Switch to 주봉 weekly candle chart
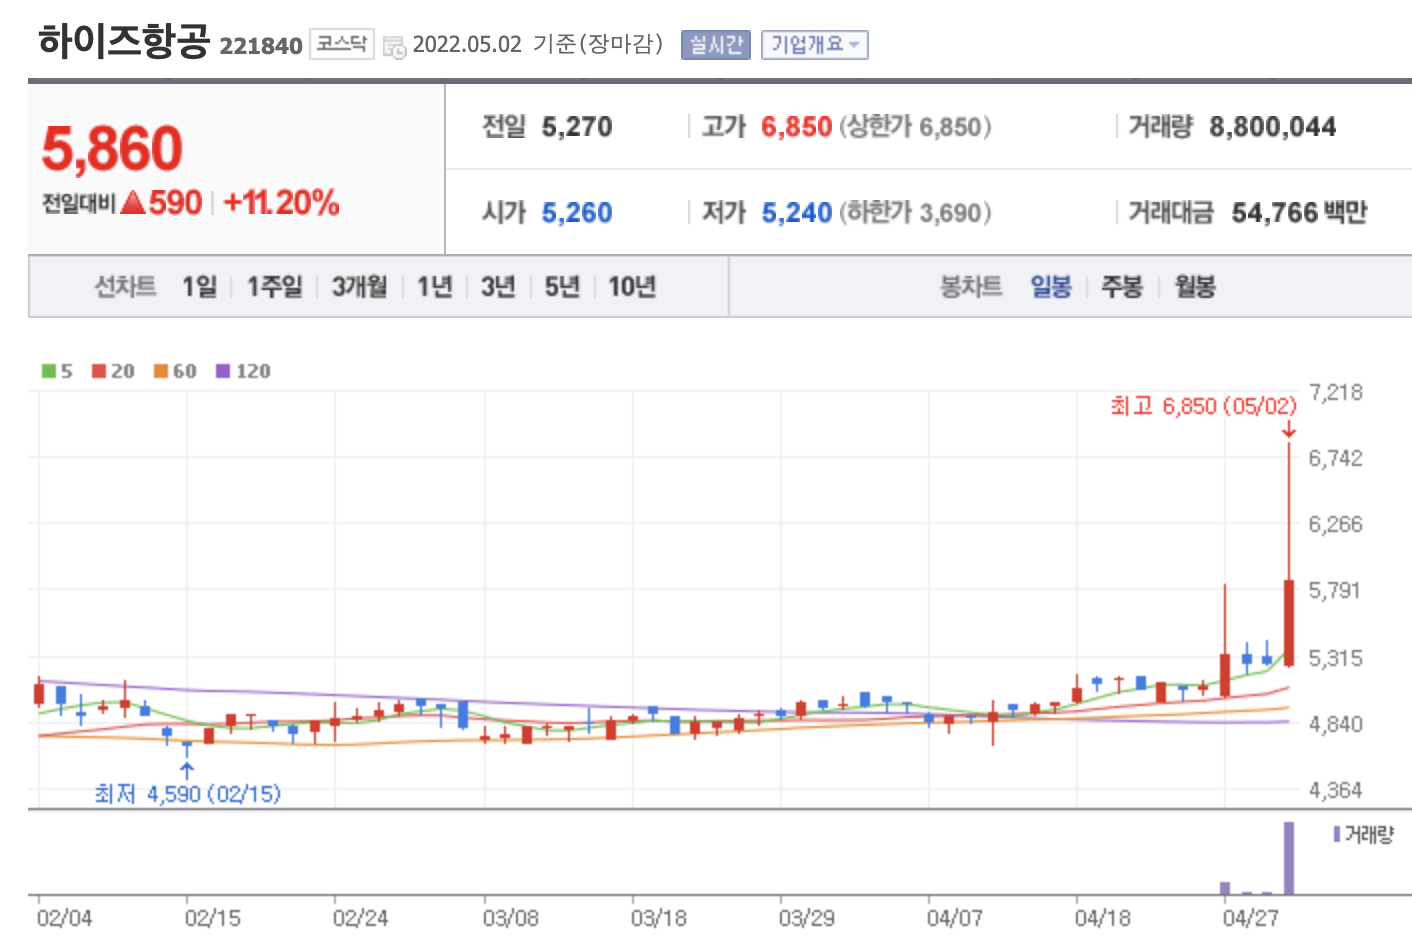 [1122, 287]
